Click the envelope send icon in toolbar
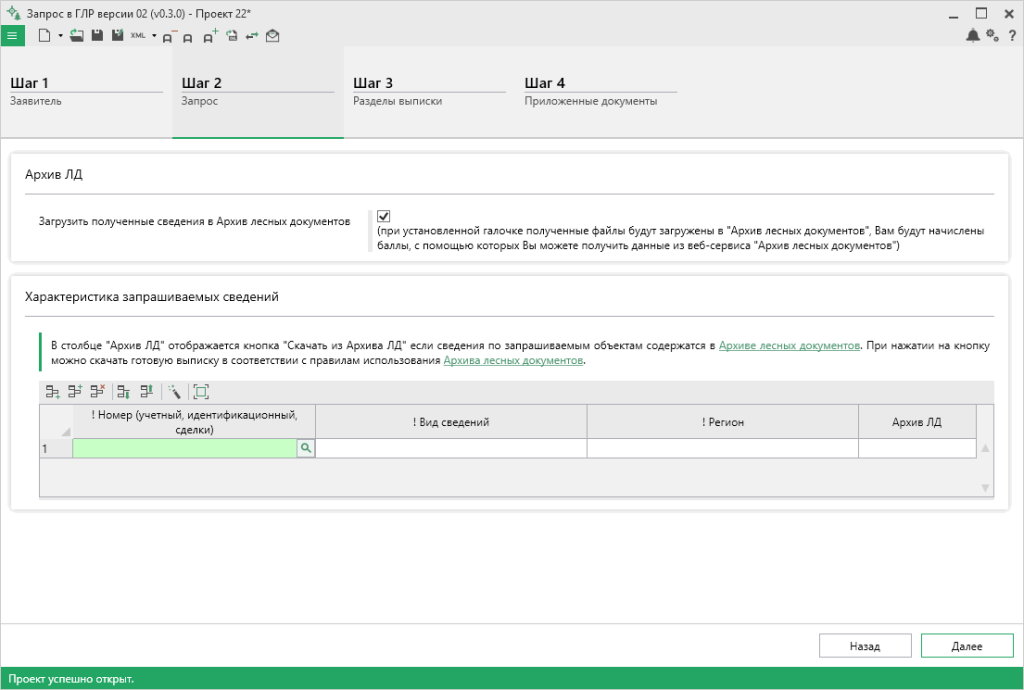The image size is (1024, 690). (x=273, y=35)
